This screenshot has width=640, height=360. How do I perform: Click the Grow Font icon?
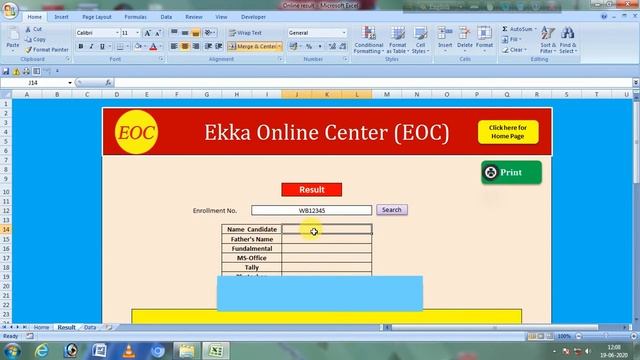click(147, 33)
